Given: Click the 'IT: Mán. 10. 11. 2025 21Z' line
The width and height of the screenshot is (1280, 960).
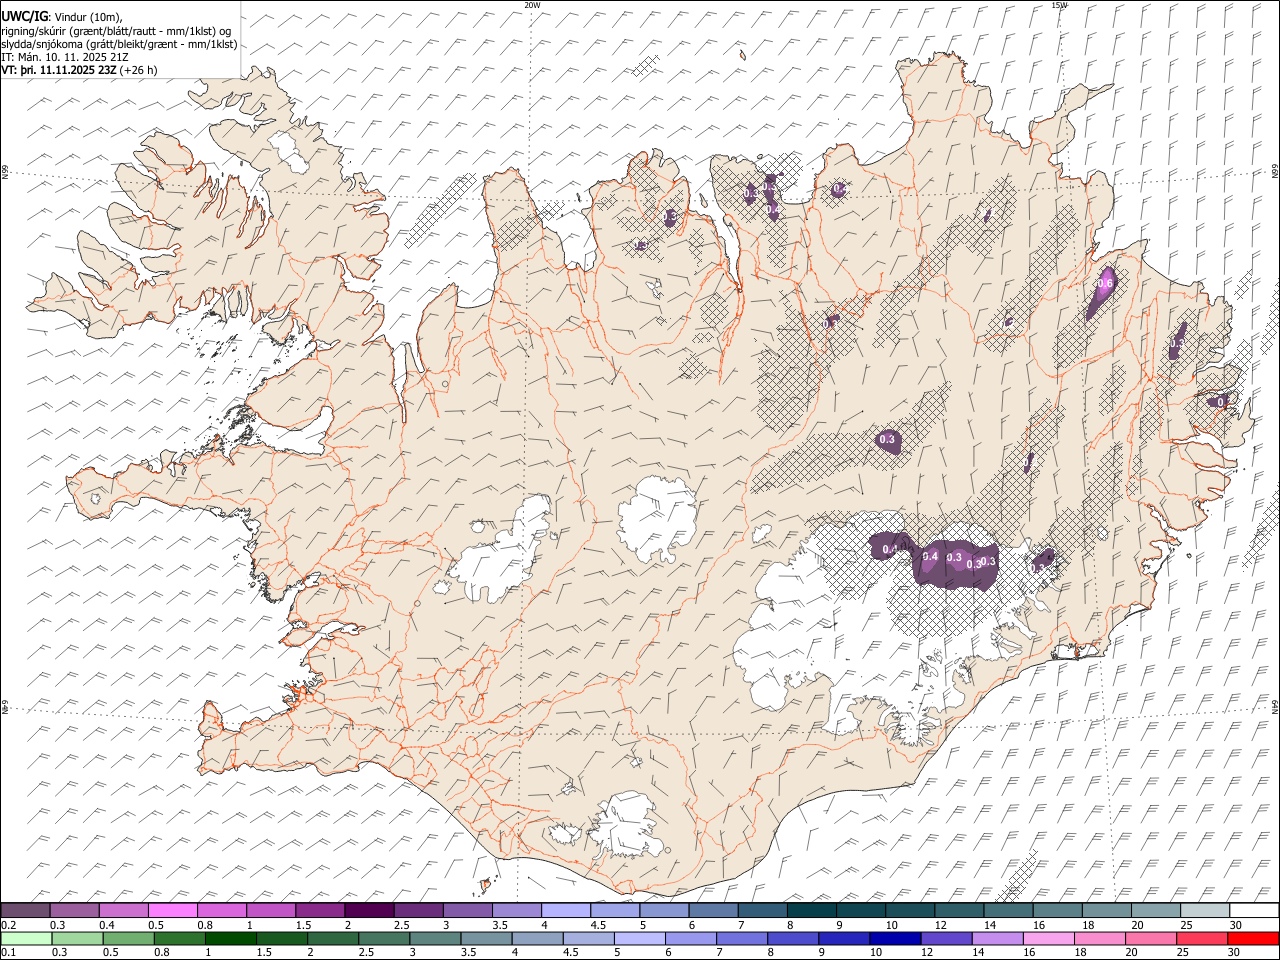Looking at the screenshot, I should click(65, 57).
